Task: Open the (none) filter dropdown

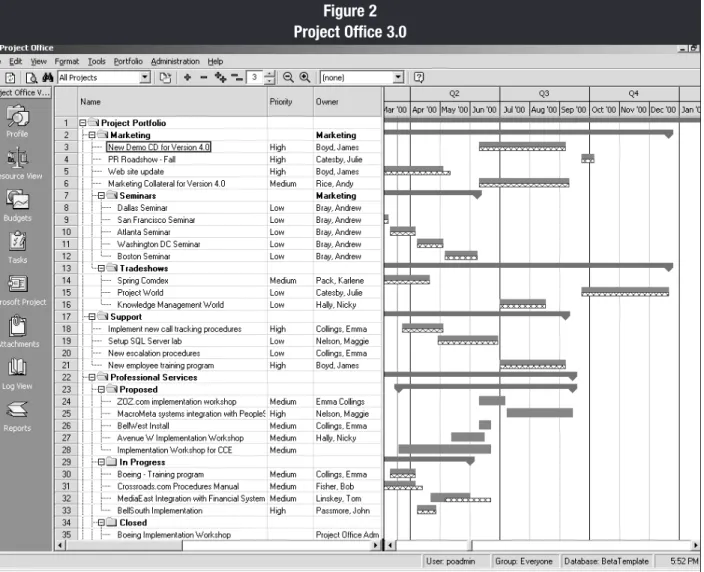Action: 398,78
